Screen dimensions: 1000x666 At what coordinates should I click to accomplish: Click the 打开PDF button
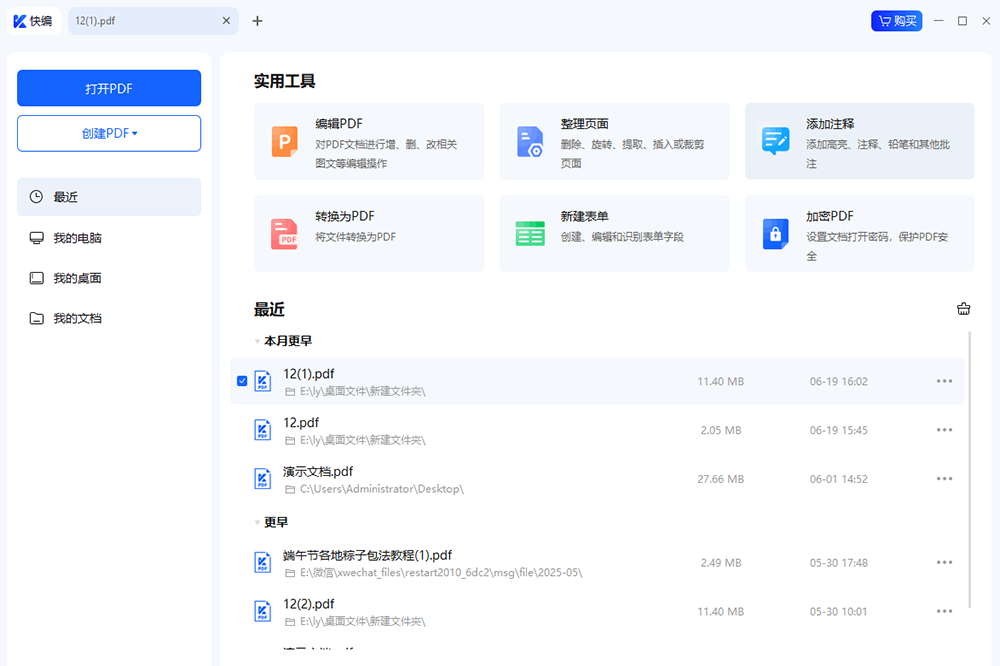[109, 88]
